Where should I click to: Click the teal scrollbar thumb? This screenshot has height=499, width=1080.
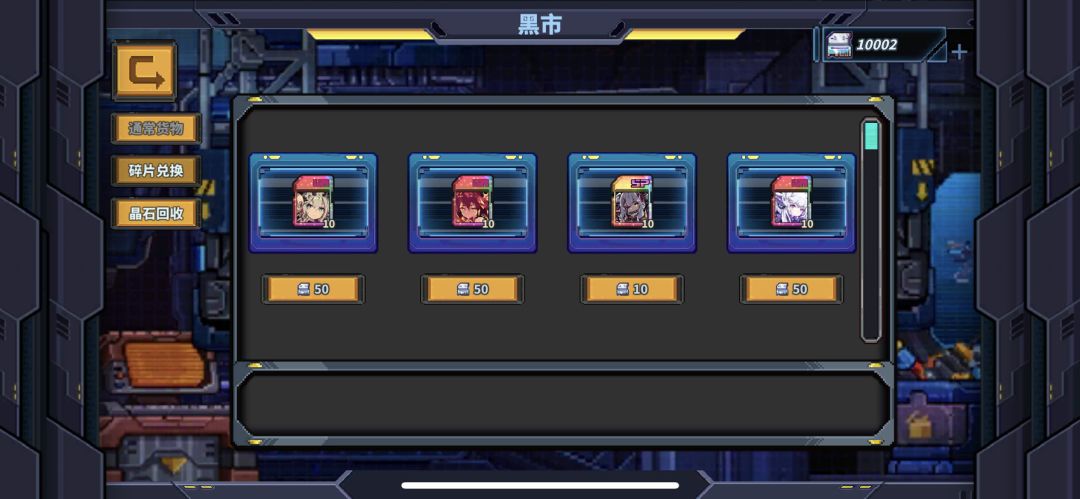(x=871, y=136)
